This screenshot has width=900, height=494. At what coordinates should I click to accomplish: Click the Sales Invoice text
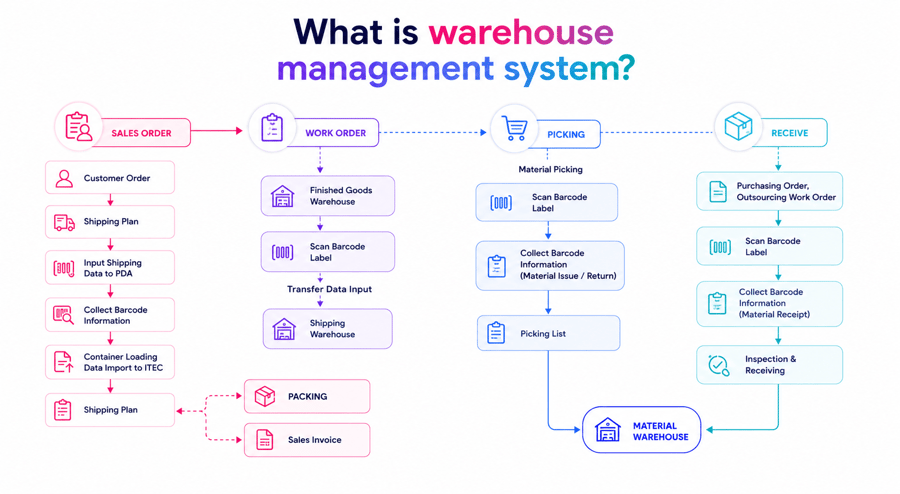pos(315,440)
